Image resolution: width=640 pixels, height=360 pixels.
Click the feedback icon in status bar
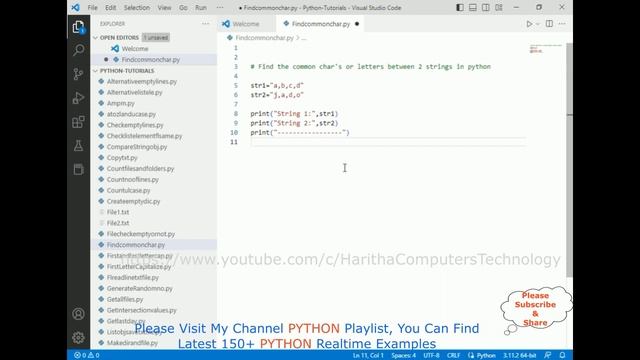pyautogui.click(x=547, y=355)
